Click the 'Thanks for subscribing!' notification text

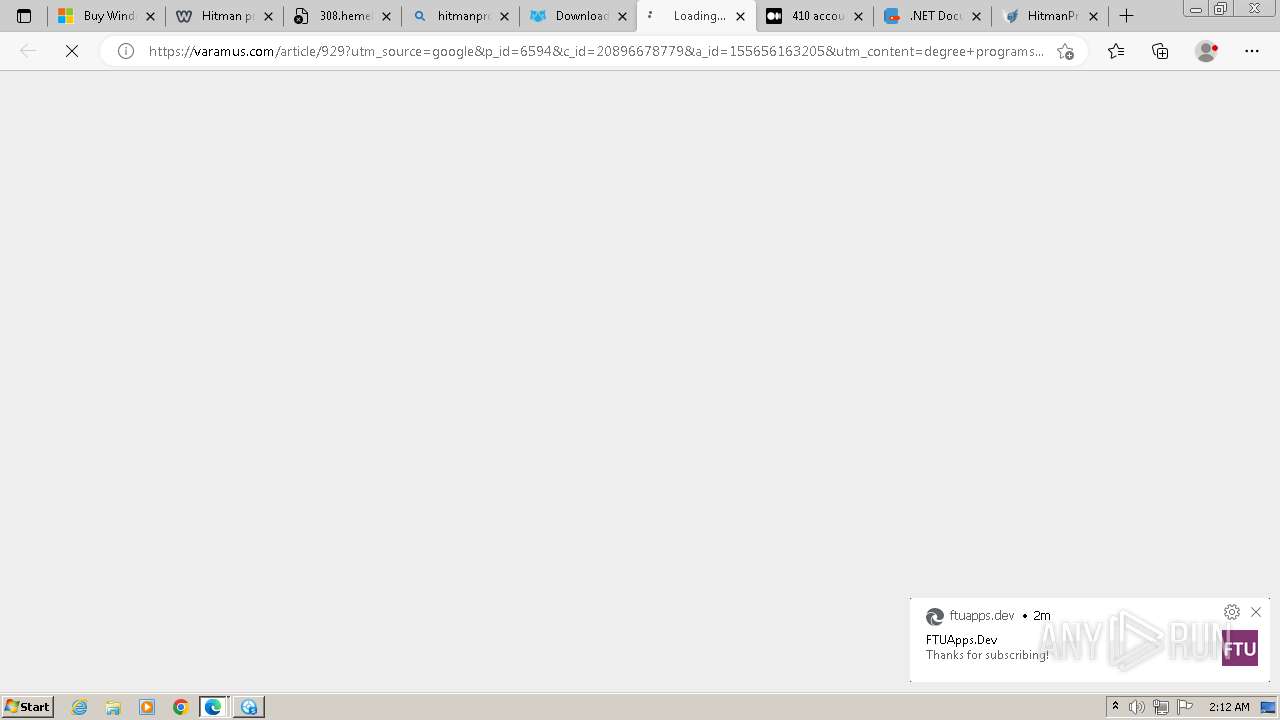(x=987, y=655)
